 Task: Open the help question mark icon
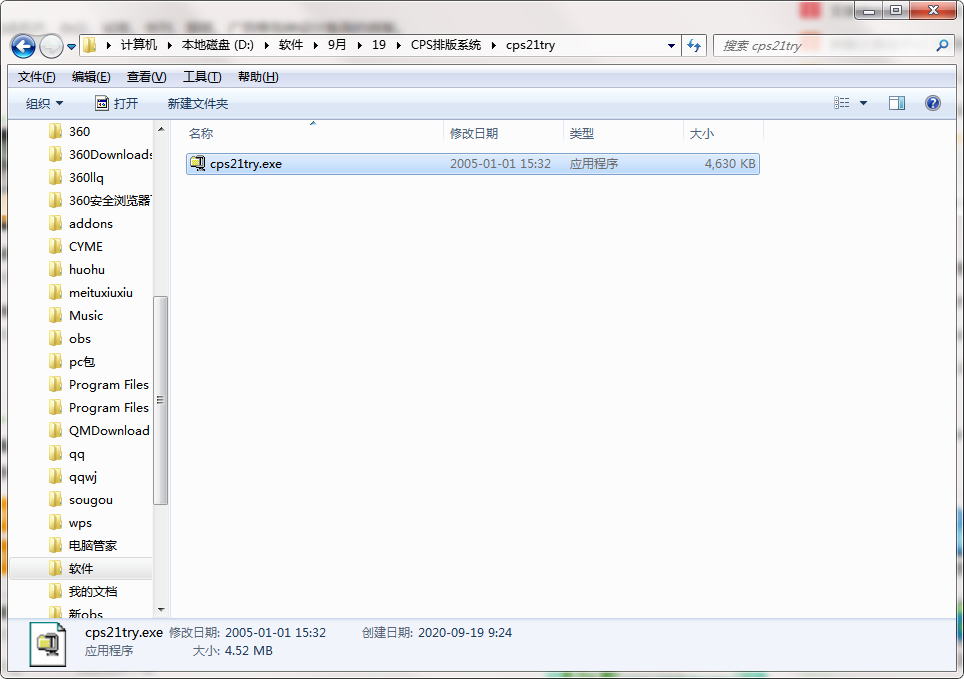coord(933,103)
